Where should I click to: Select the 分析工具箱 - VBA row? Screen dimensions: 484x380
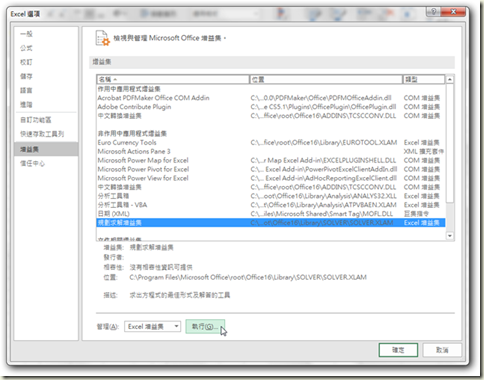(x=271, y=205)
